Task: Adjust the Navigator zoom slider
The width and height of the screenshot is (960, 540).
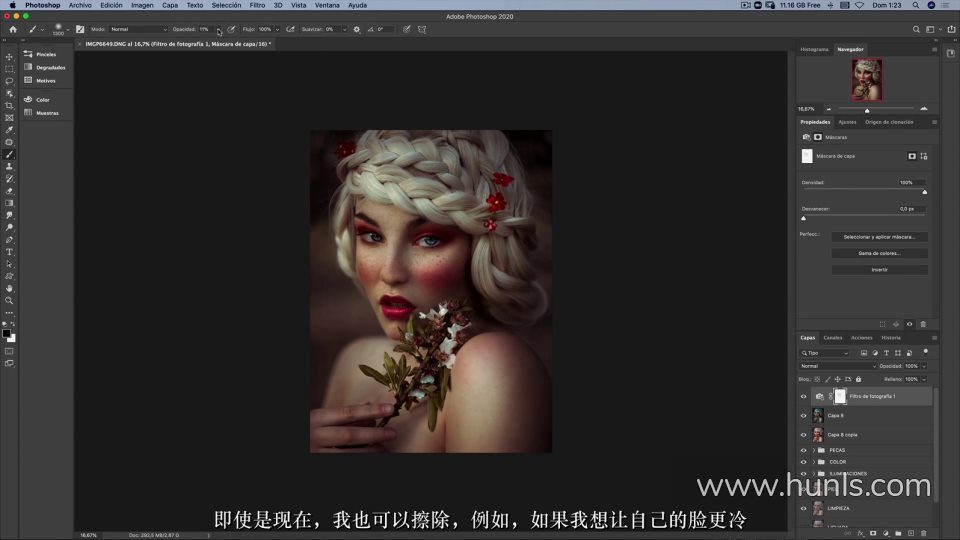Action: click(867, 111)
